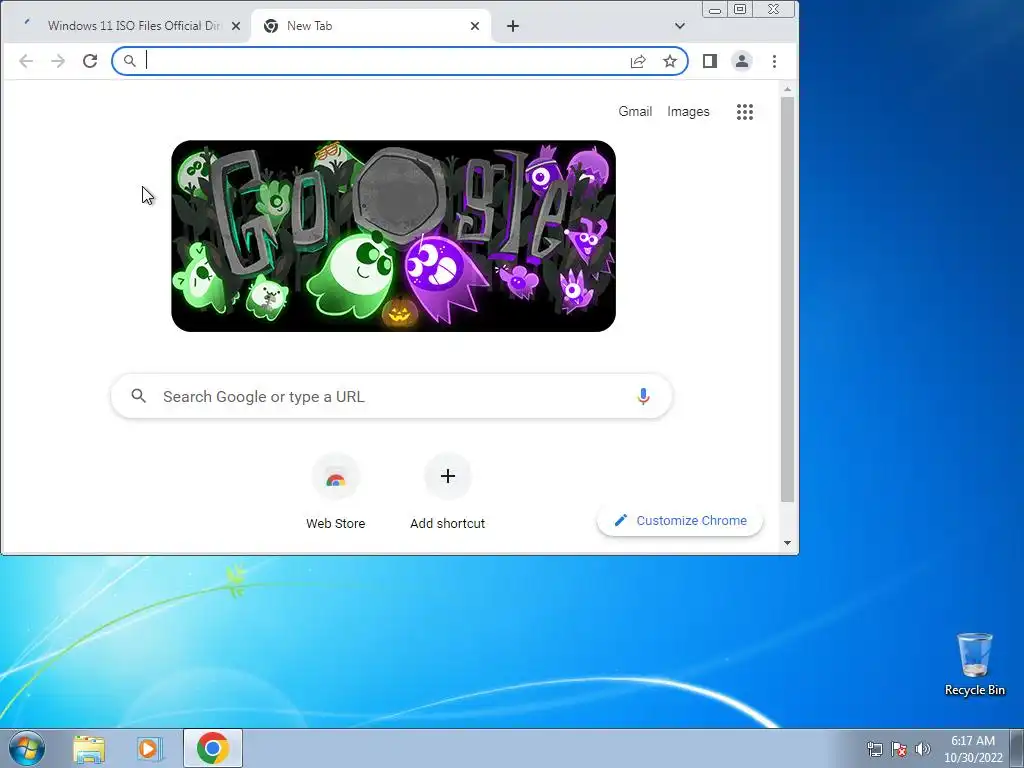1024x768 pixels.
Task: Click the Customize Chrome button
Action: tap(680, 520)
